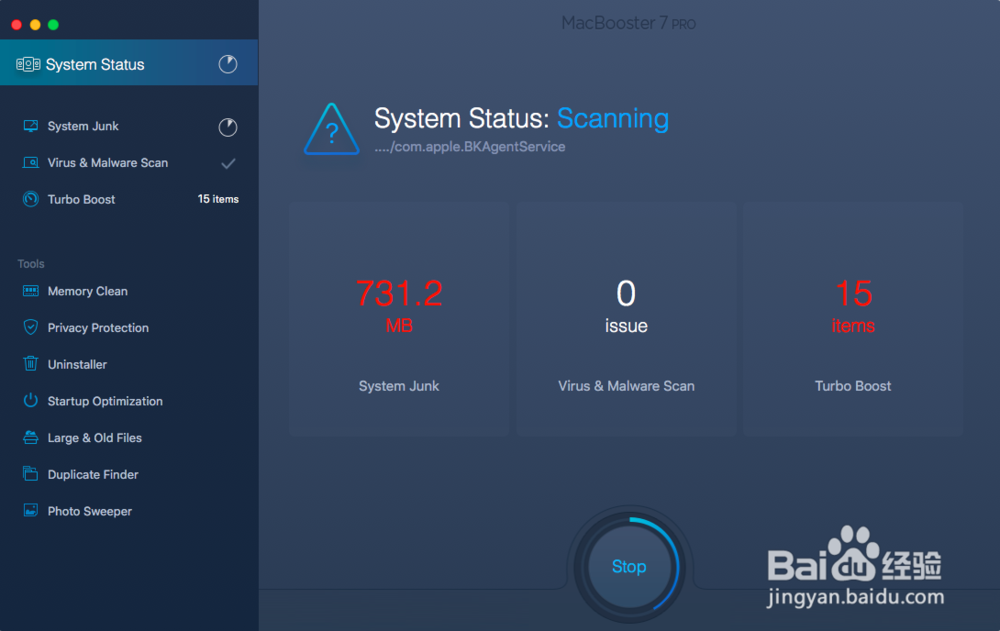Image resolution: width=1000 pixels, height=631 pixels.
Task: Click the com.apple.BKAgentService path text
Action: pyautogui.click(x=470, y=147)
